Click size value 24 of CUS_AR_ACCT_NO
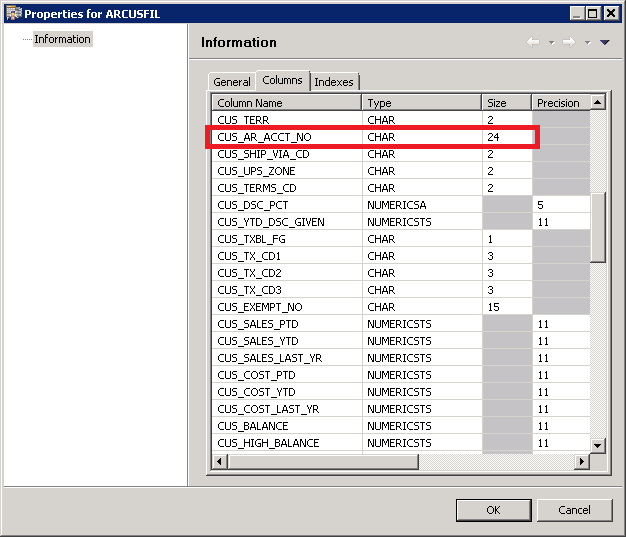This screenshot has height=537, width=626. tap(493, 137)
